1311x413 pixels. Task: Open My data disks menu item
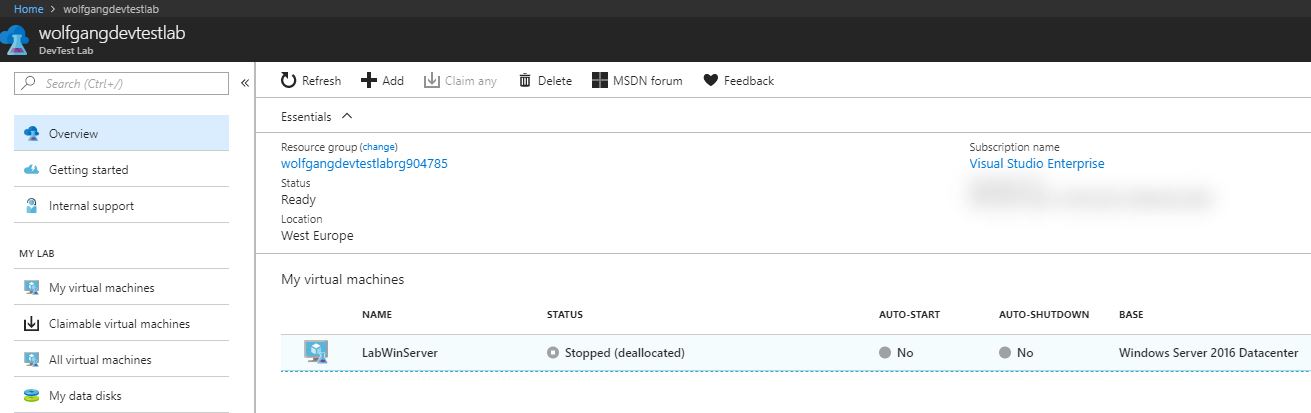click(x=121, y=396)
